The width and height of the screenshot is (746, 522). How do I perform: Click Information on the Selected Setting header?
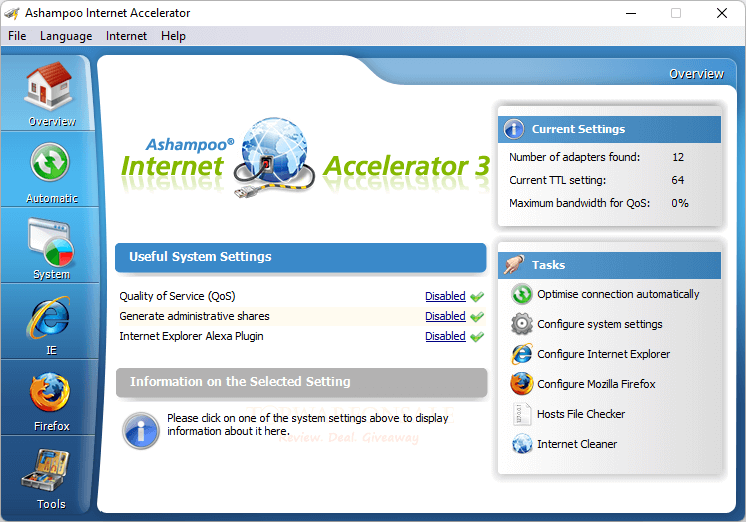coord(302,382)
